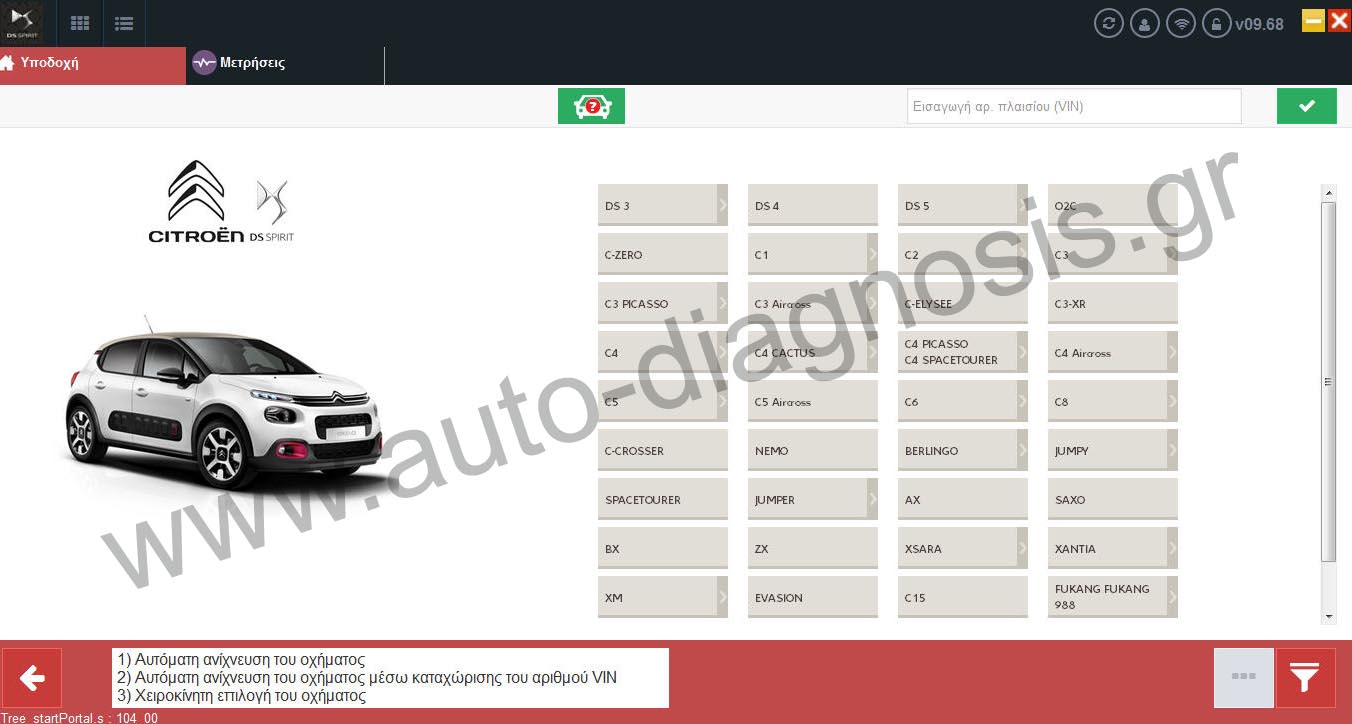Open the grid view icon
The image size is (1352, 724).
click(x=80, y=23)
